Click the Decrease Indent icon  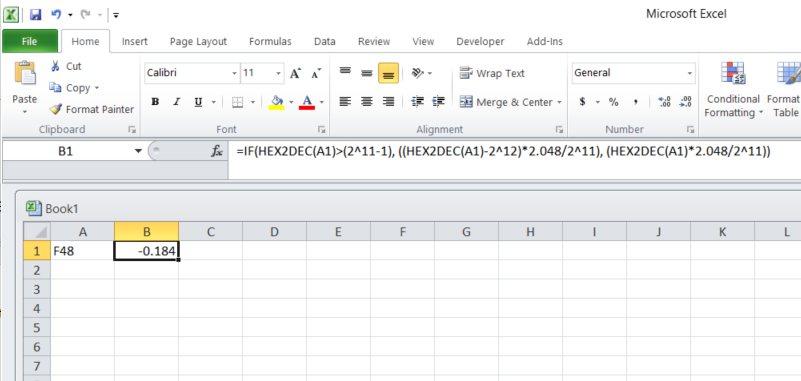coord(417,102)
